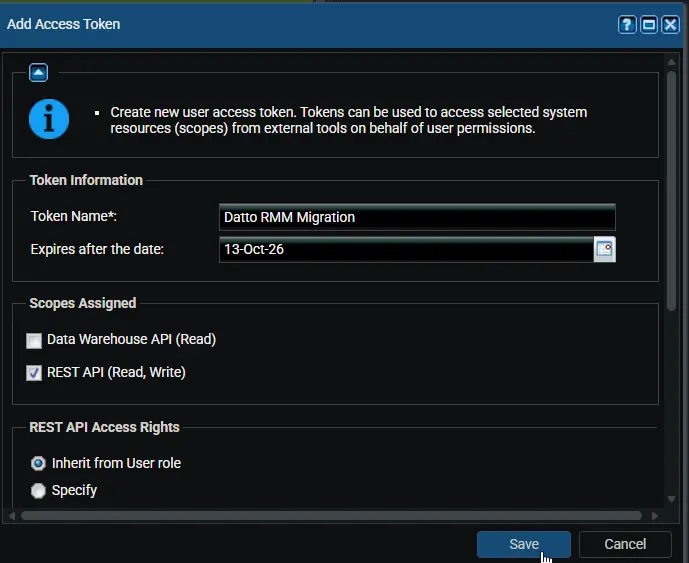Open the calendar picker for expiry date
Image resolution: width=689 pixels, height=563 pixels.
point(604,249)
